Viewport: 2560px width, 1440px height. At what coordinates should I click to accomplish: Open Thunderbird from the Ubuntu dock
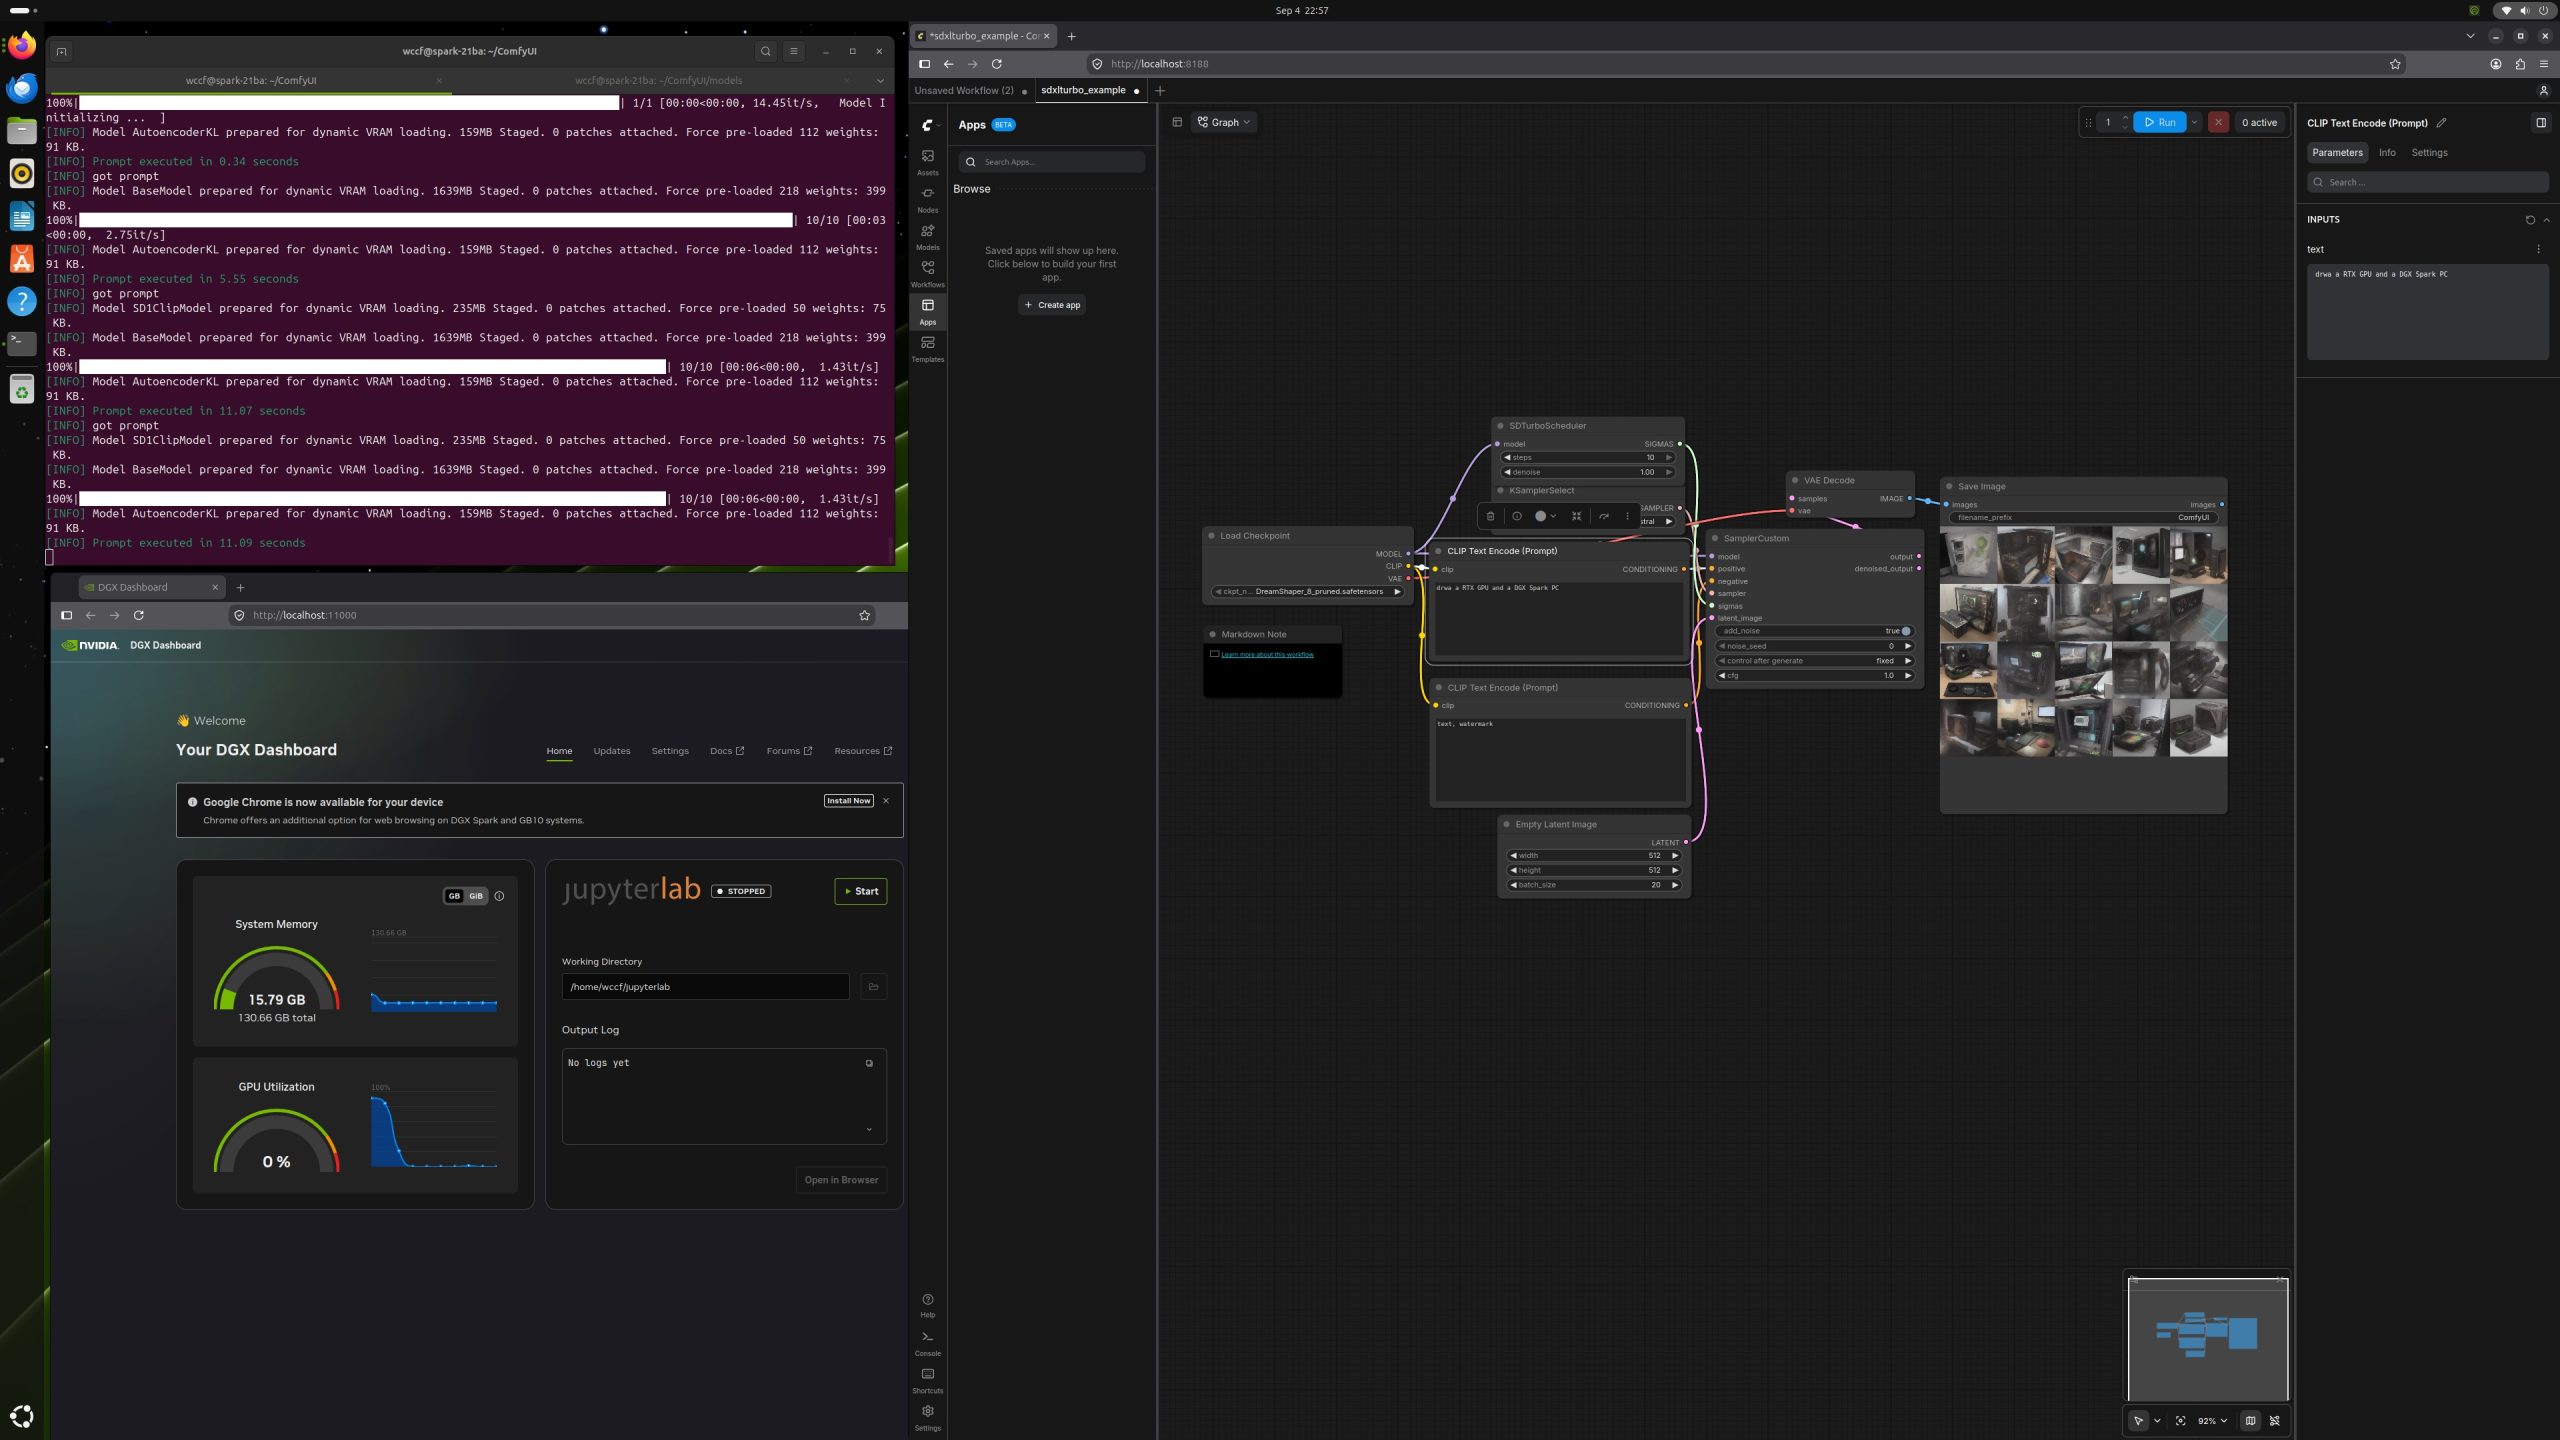point(22,88)
